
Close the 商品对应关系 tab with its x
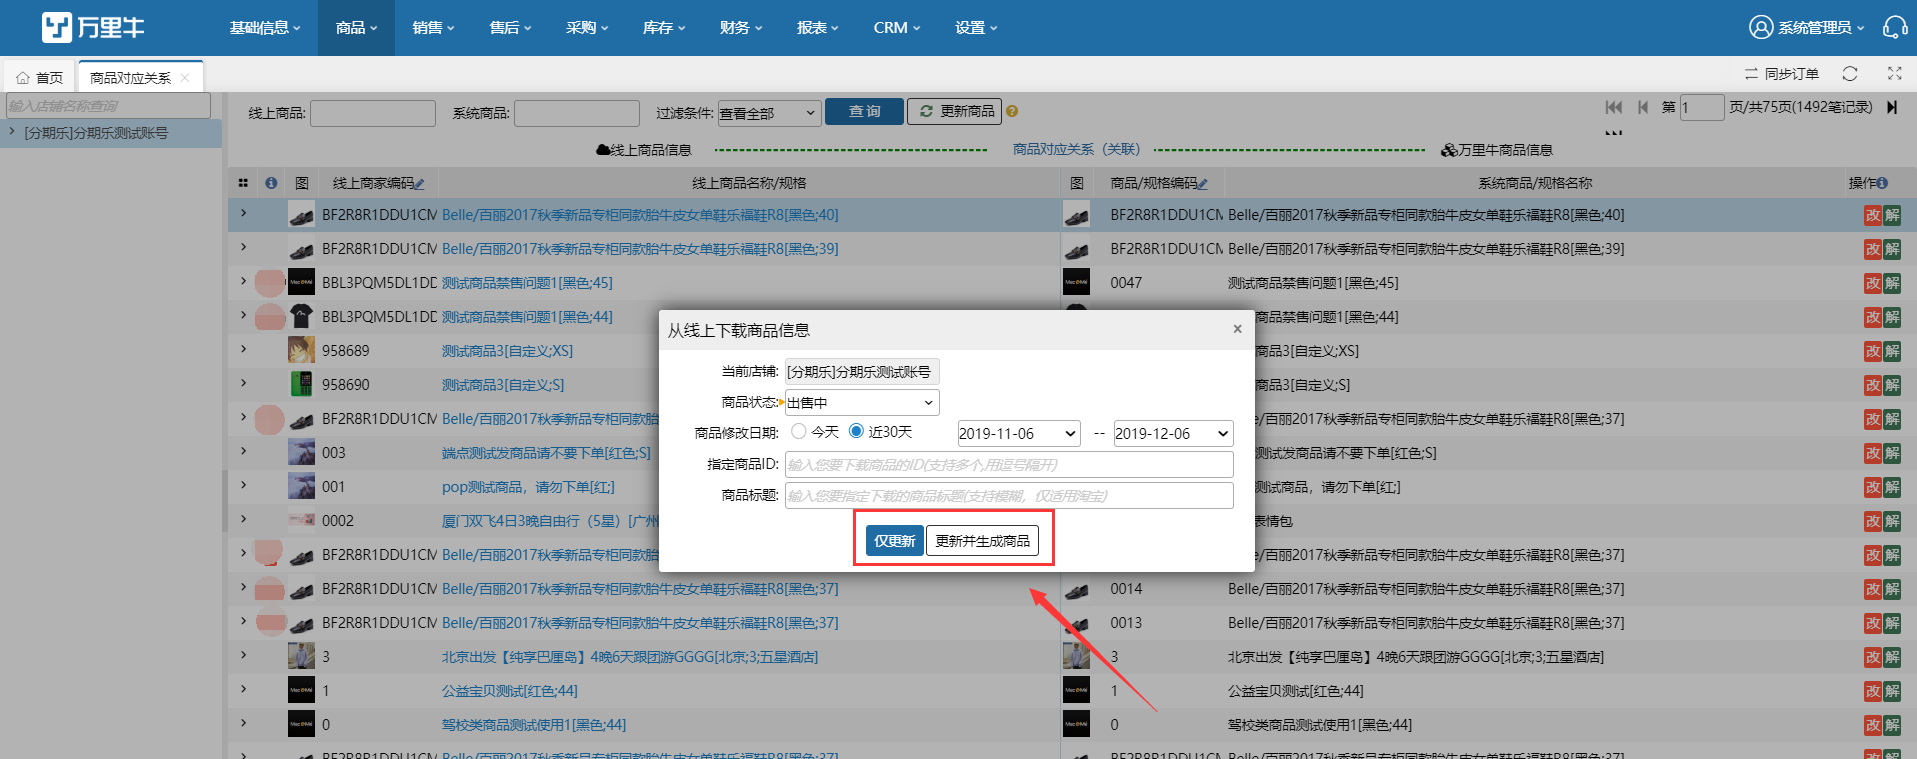[185, 77]
